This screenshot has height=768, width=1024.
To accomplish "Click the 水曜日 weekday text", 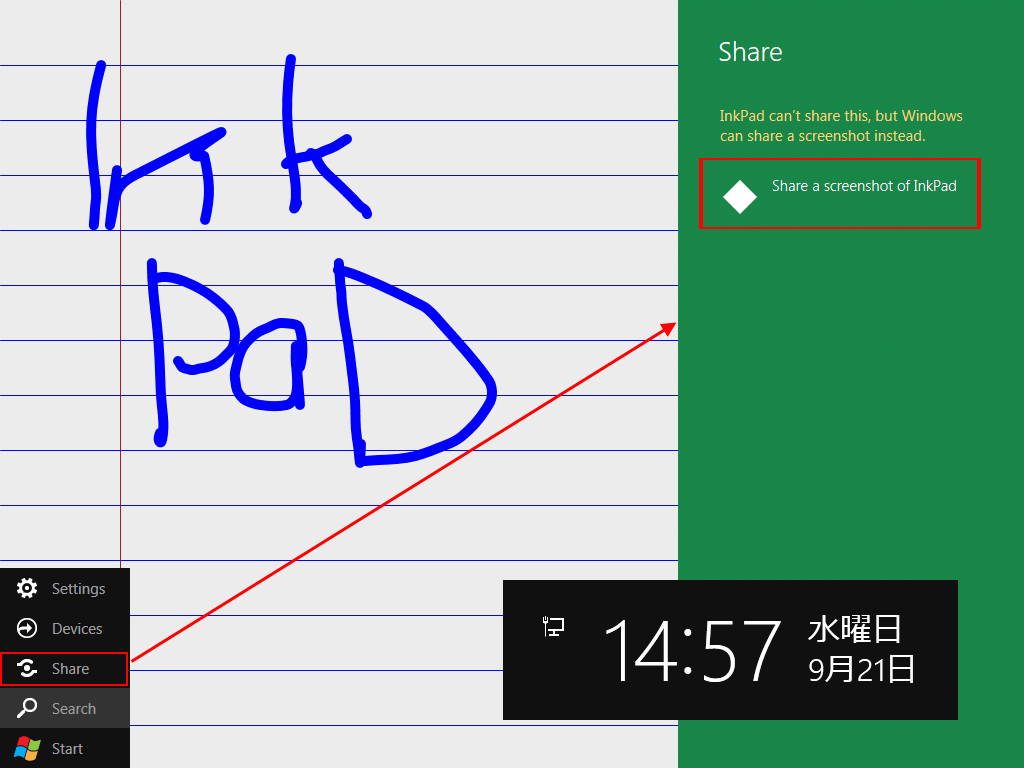I will [855, 629].
